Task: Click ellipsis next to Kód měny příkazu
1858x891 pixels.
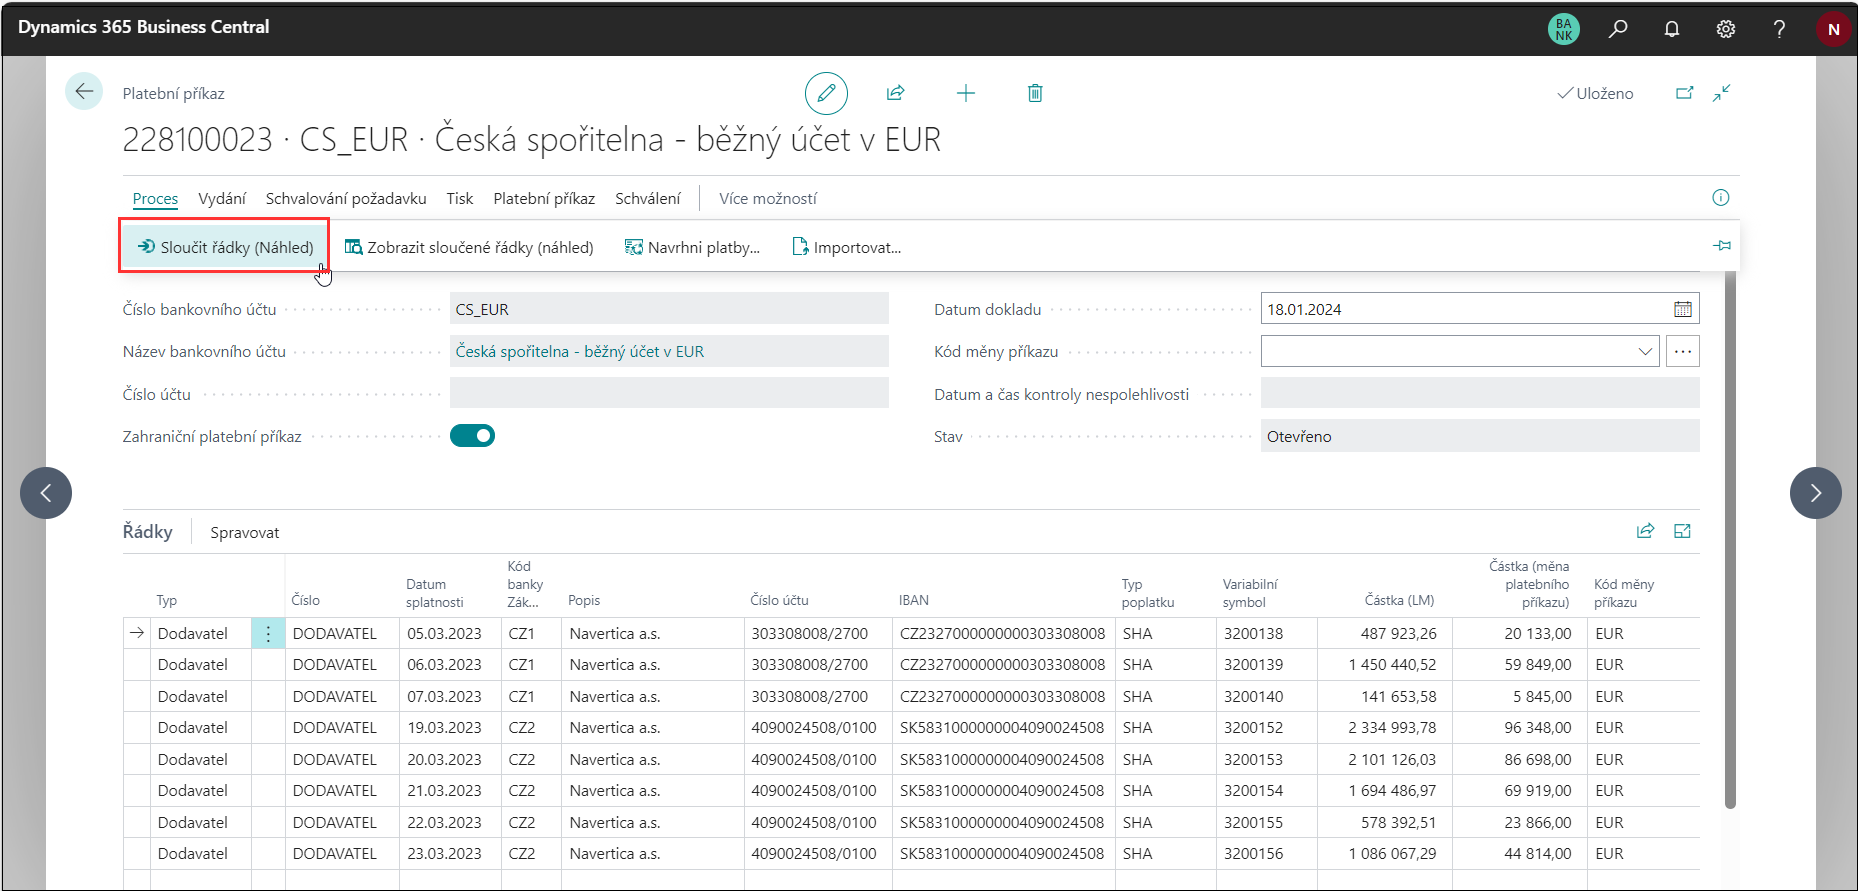Action: 1683,351
